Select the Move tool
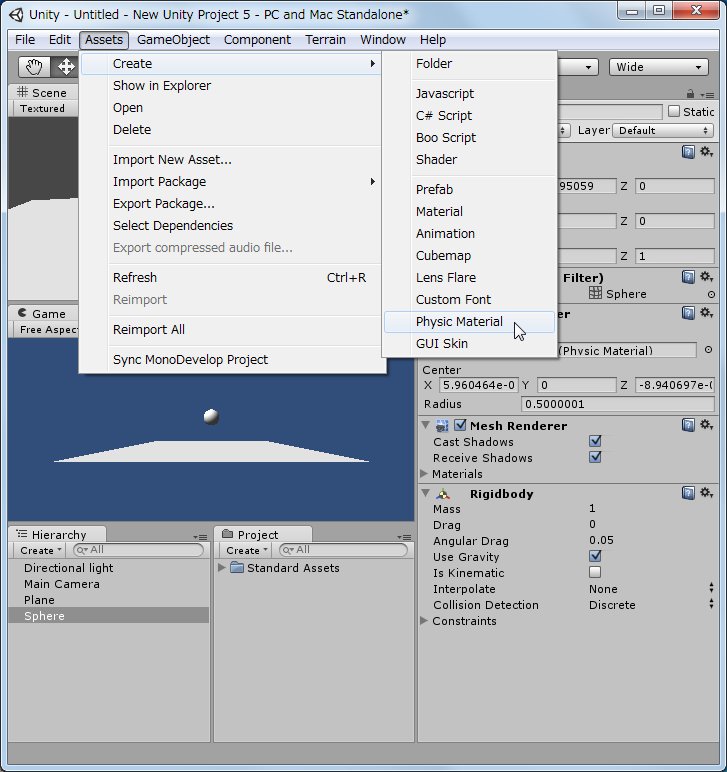727x772 pixels. 65,67
